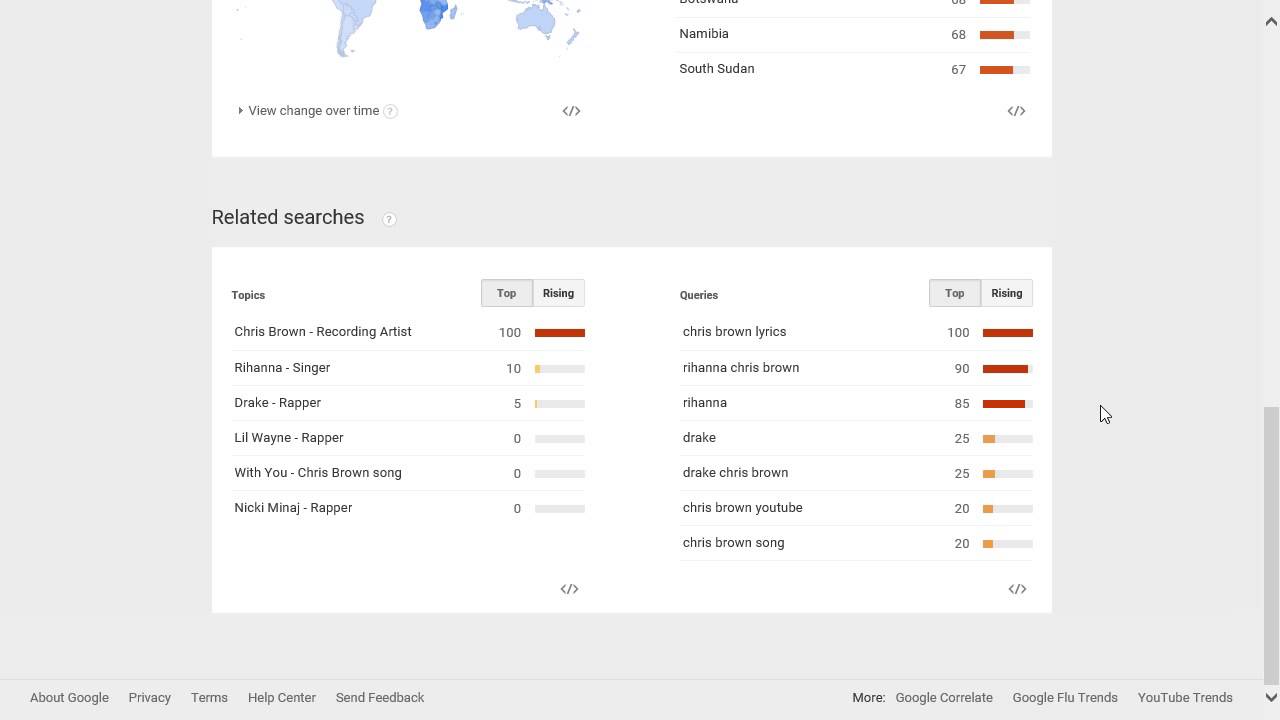Open About Google footer link

click(69, 698)
